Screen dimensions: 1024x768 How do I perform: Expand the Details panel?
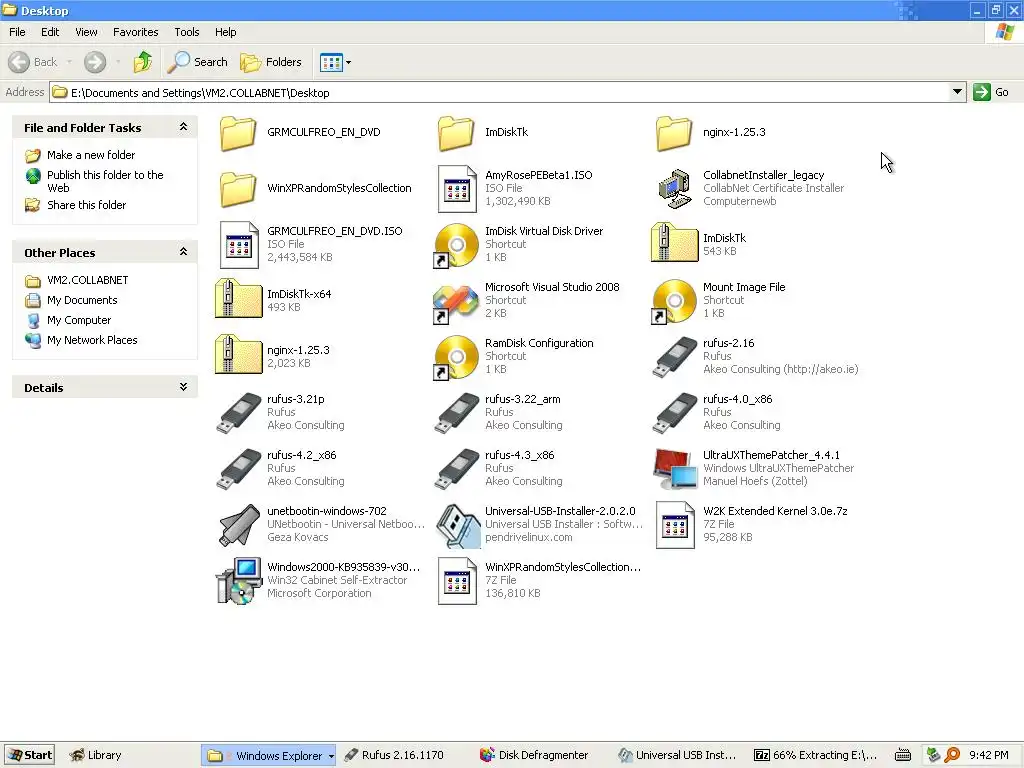184,387
